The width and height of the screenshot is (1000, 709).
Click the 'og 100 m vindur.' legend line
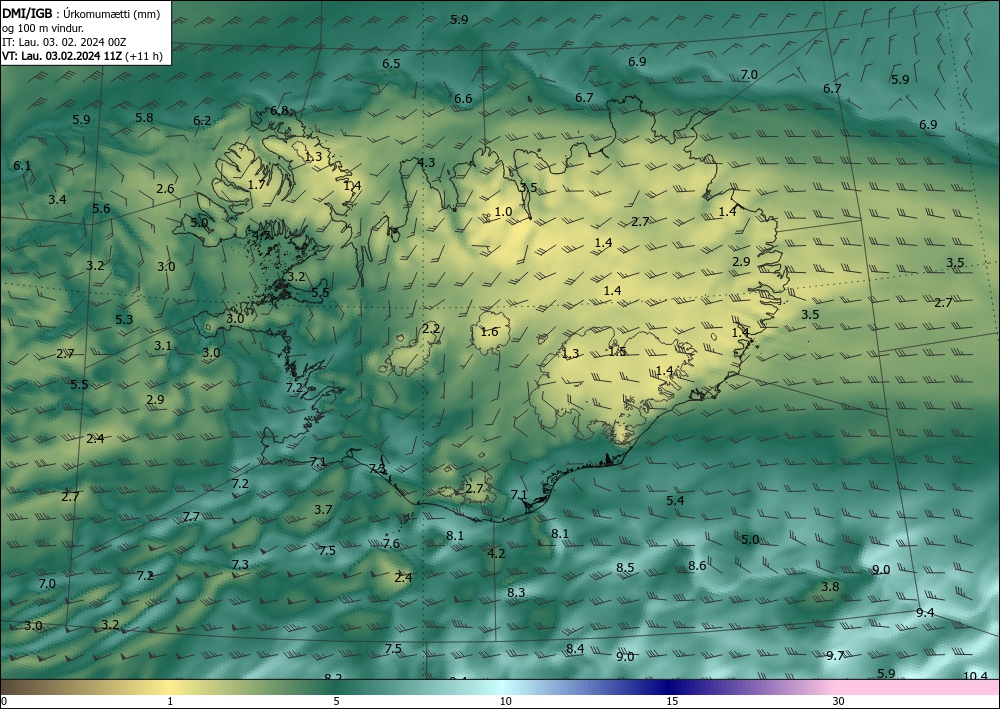pos(43,28)
